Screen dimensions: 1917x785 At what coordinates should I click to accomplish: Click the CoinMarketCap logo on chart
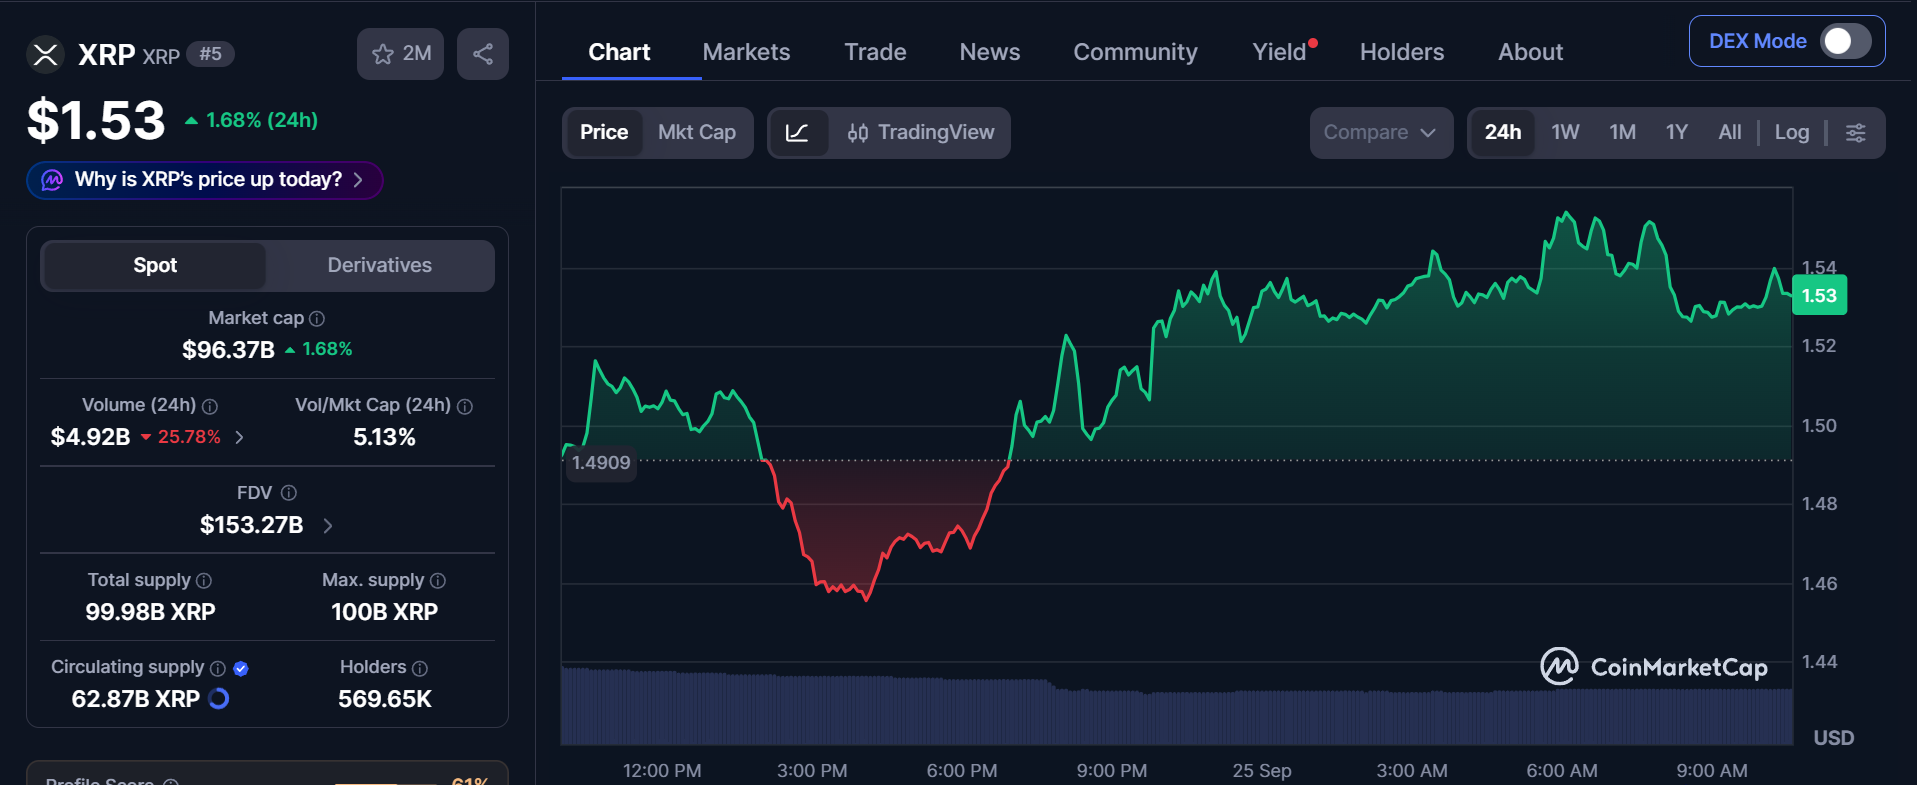pos(1654,666)
